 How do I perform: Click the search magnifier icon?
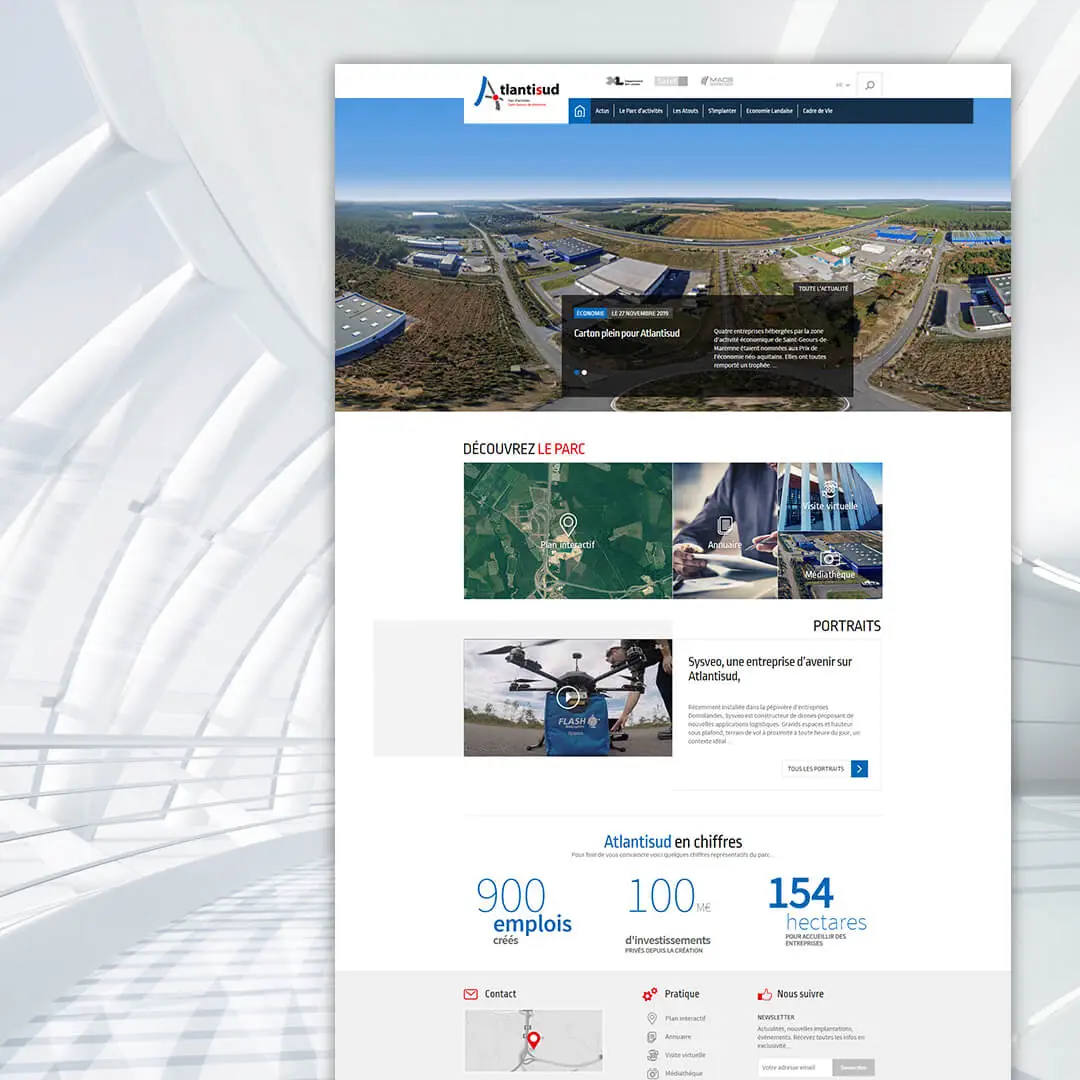coord(870,85)
